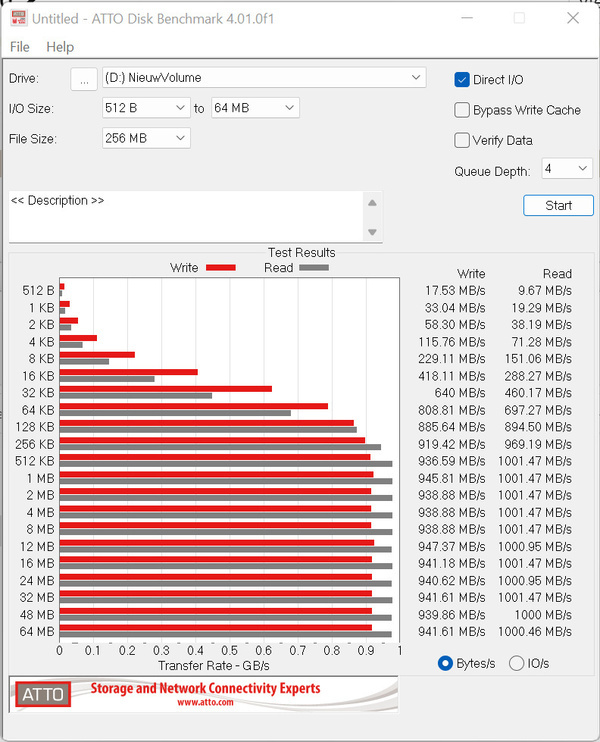
Task: Click the Transfer Rate - GB/s axis label
Action: 214,666
